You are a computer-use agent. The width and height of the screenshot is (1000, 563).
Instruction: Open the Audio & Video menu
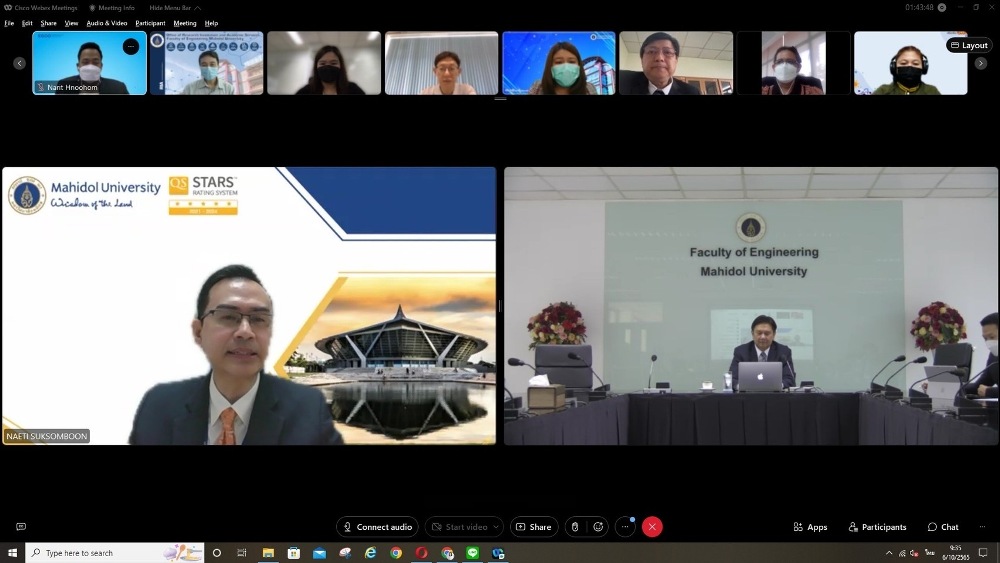coord(106,23)
